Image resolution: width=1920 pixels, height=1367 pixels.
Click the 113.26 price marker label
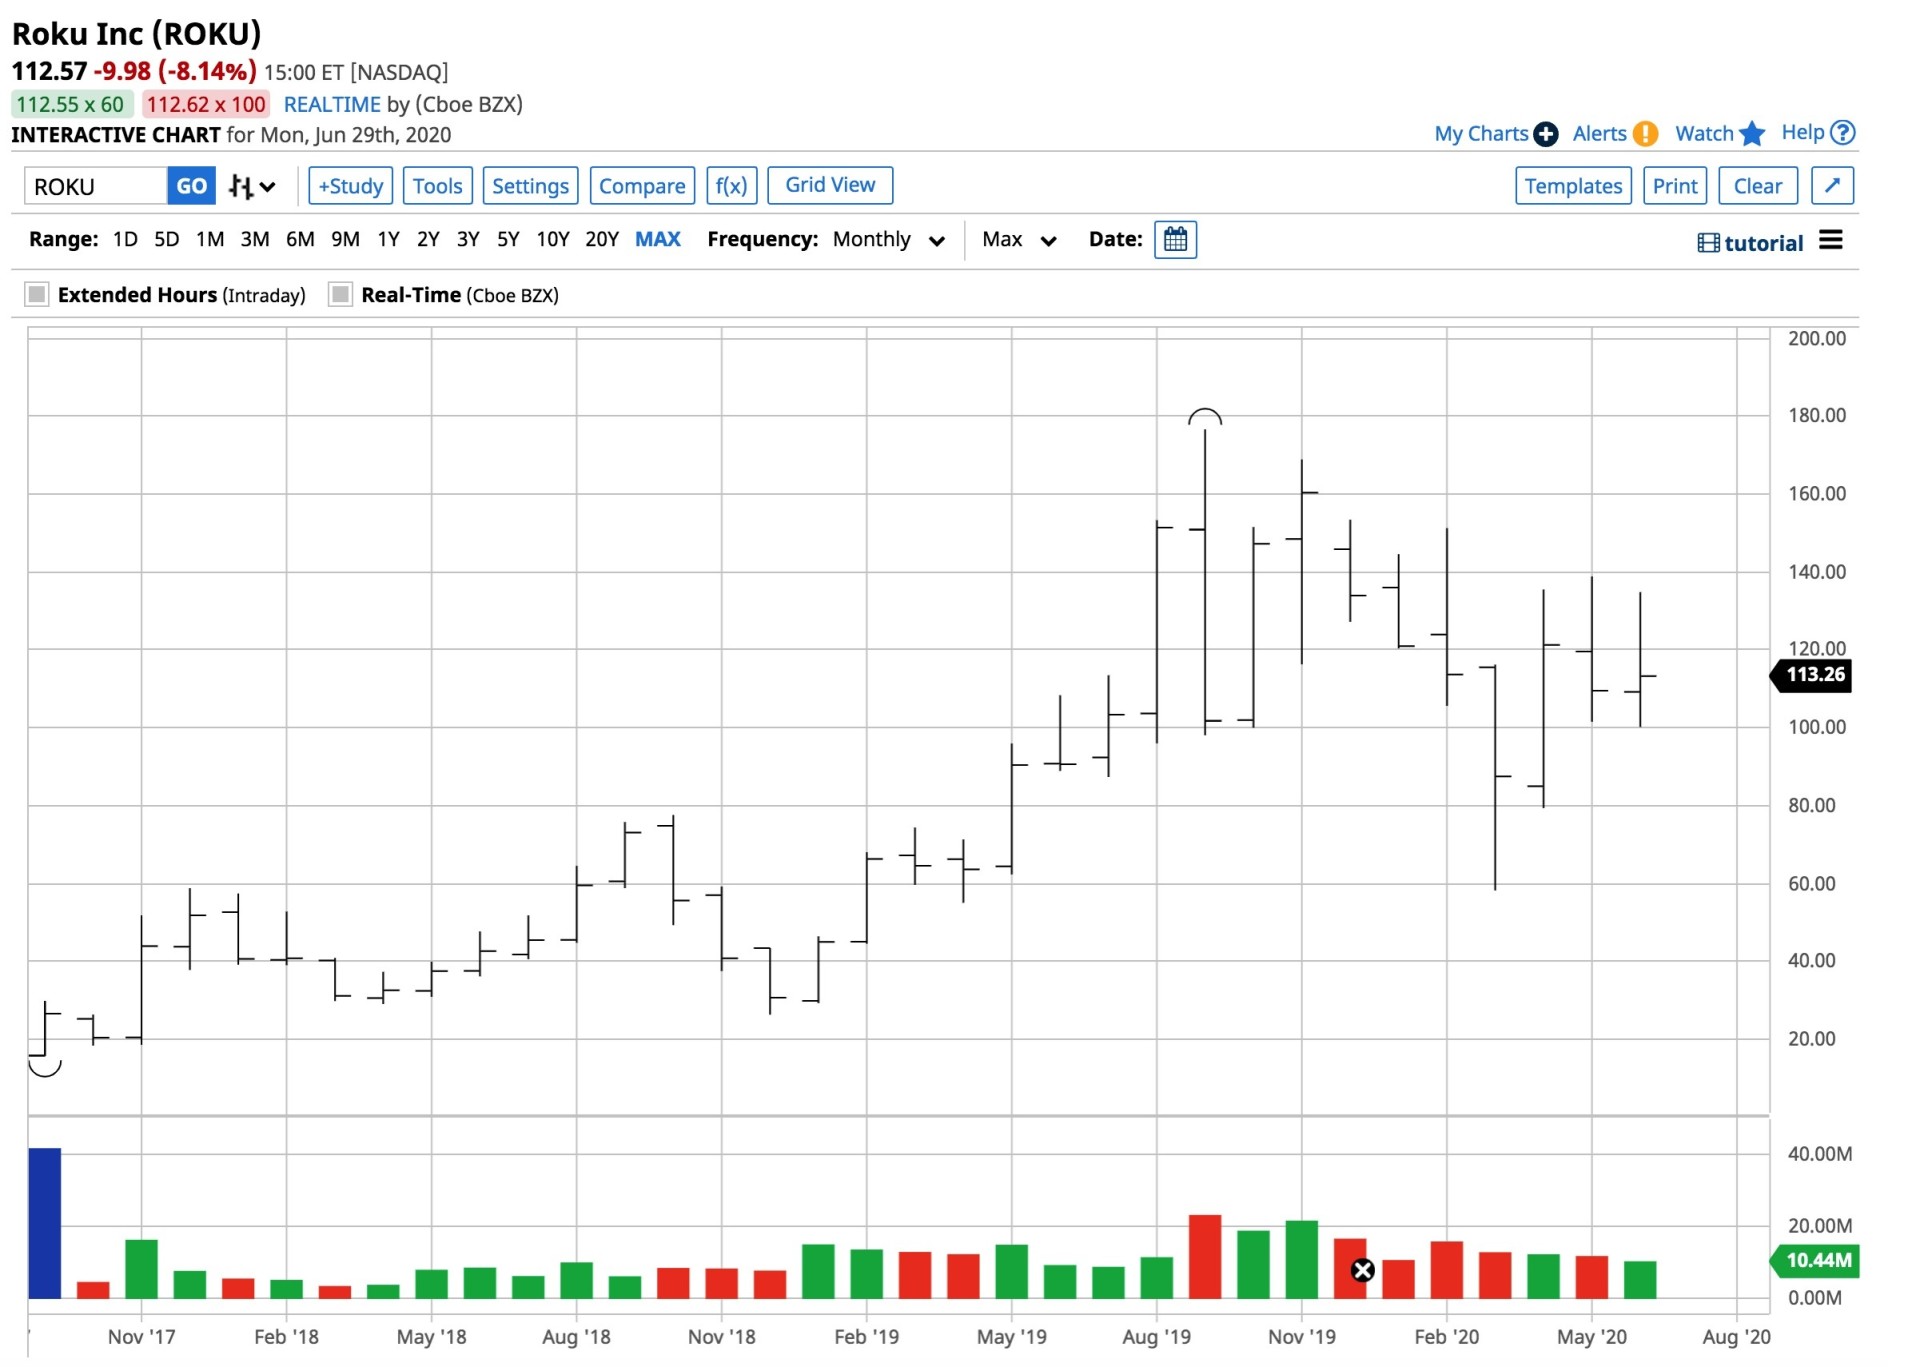point(1812,675)
